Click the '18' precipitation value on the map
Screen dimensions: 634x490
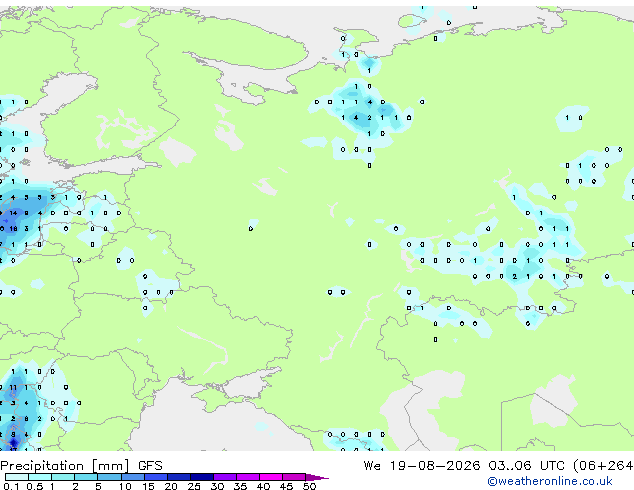13,229
